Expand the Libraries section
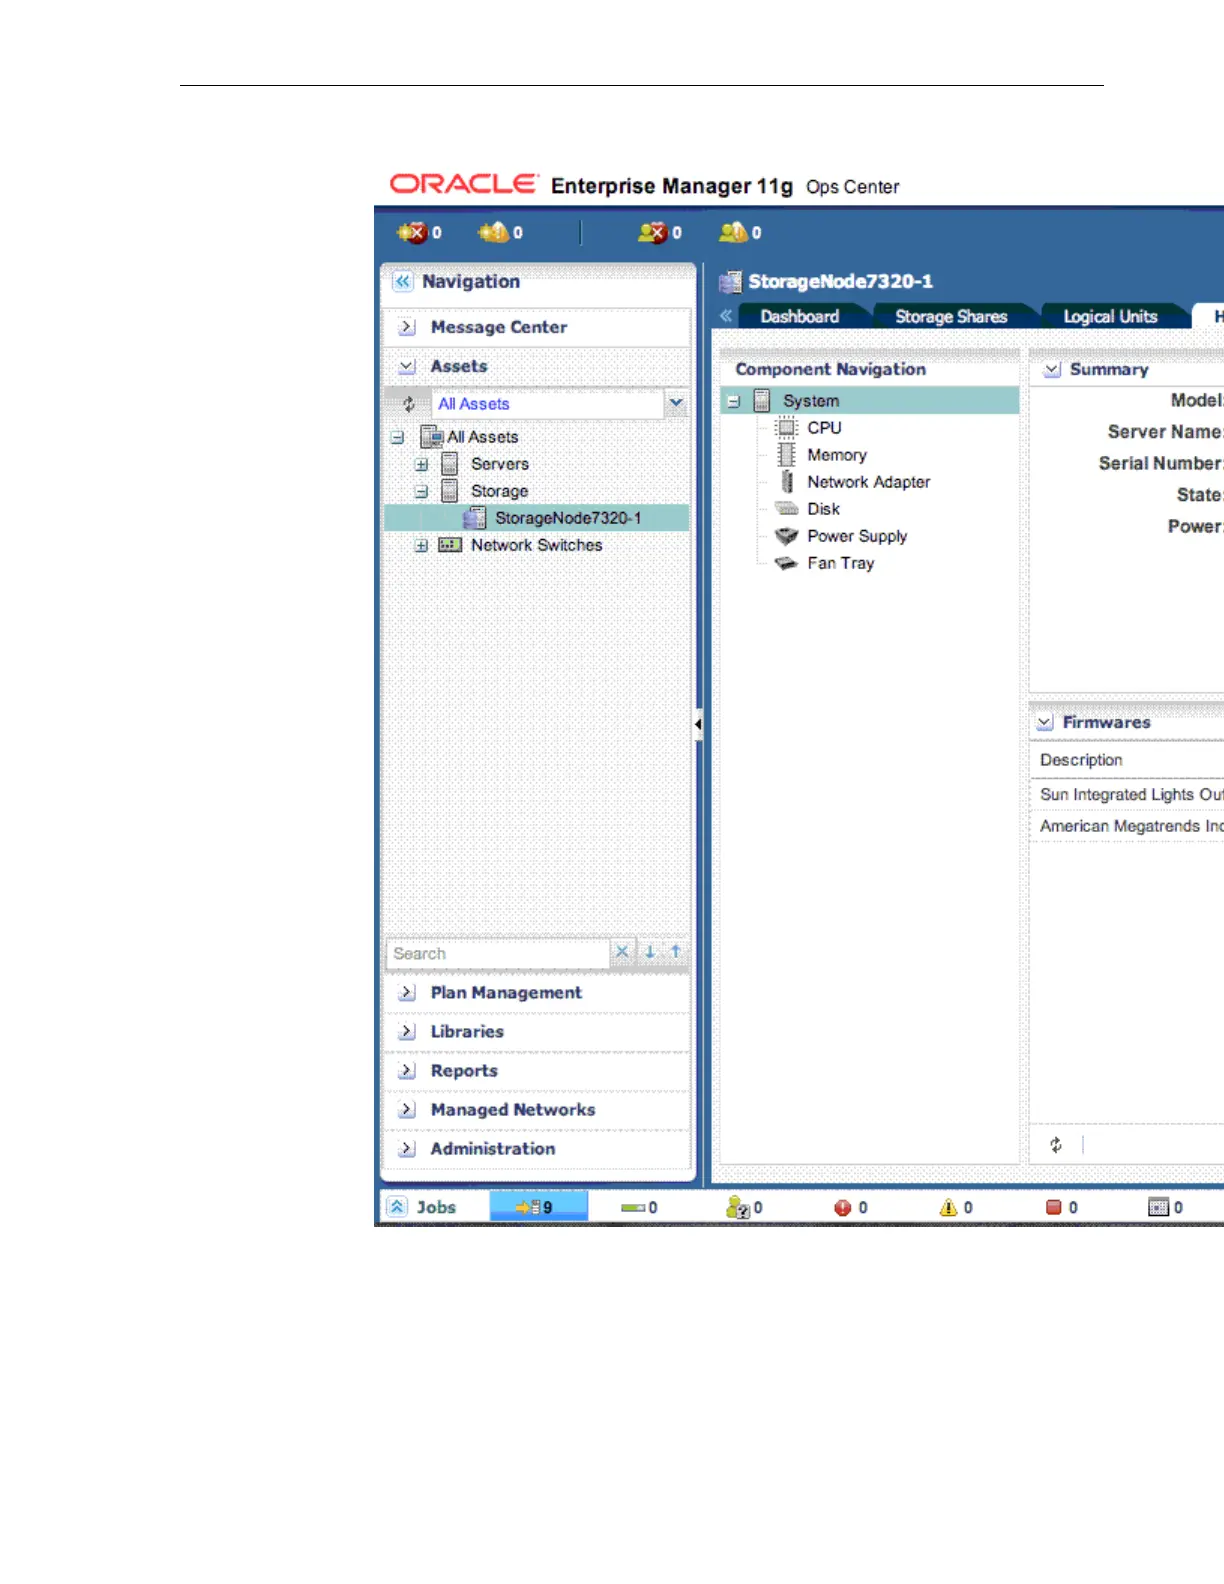The height and width of the screenshot is (1584, 1224). tap(407, 1032)
